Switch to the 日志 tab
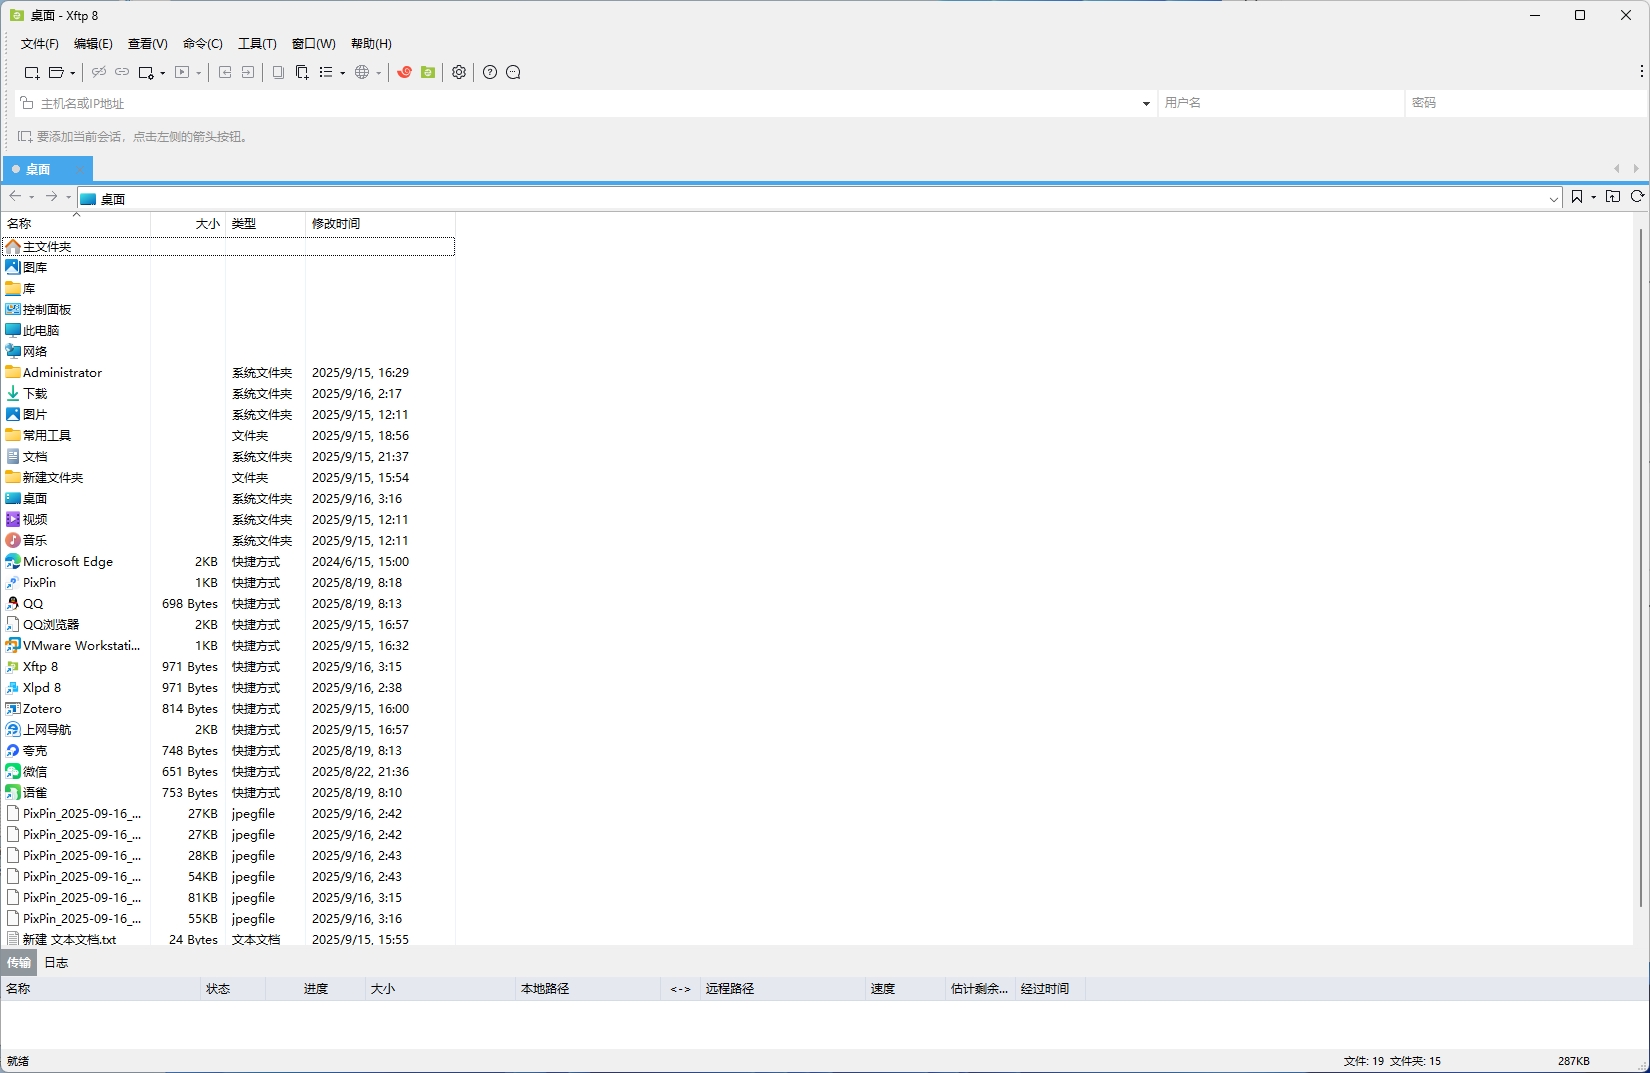The image size is (1650, 1073). coord(56,962)
